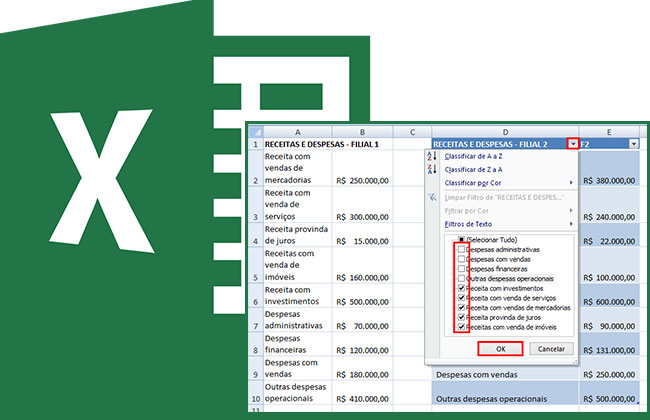Open Classificar por Cor menu entry
The height and width of the screenshot is (420, 650).
click(473, 183)
